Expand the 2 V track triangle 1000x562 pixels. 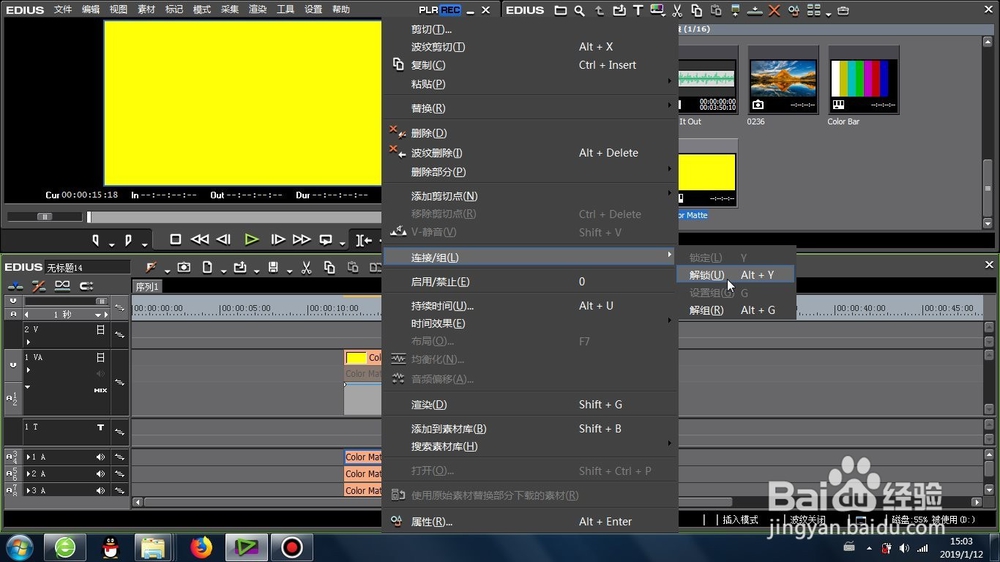(28, 342)
